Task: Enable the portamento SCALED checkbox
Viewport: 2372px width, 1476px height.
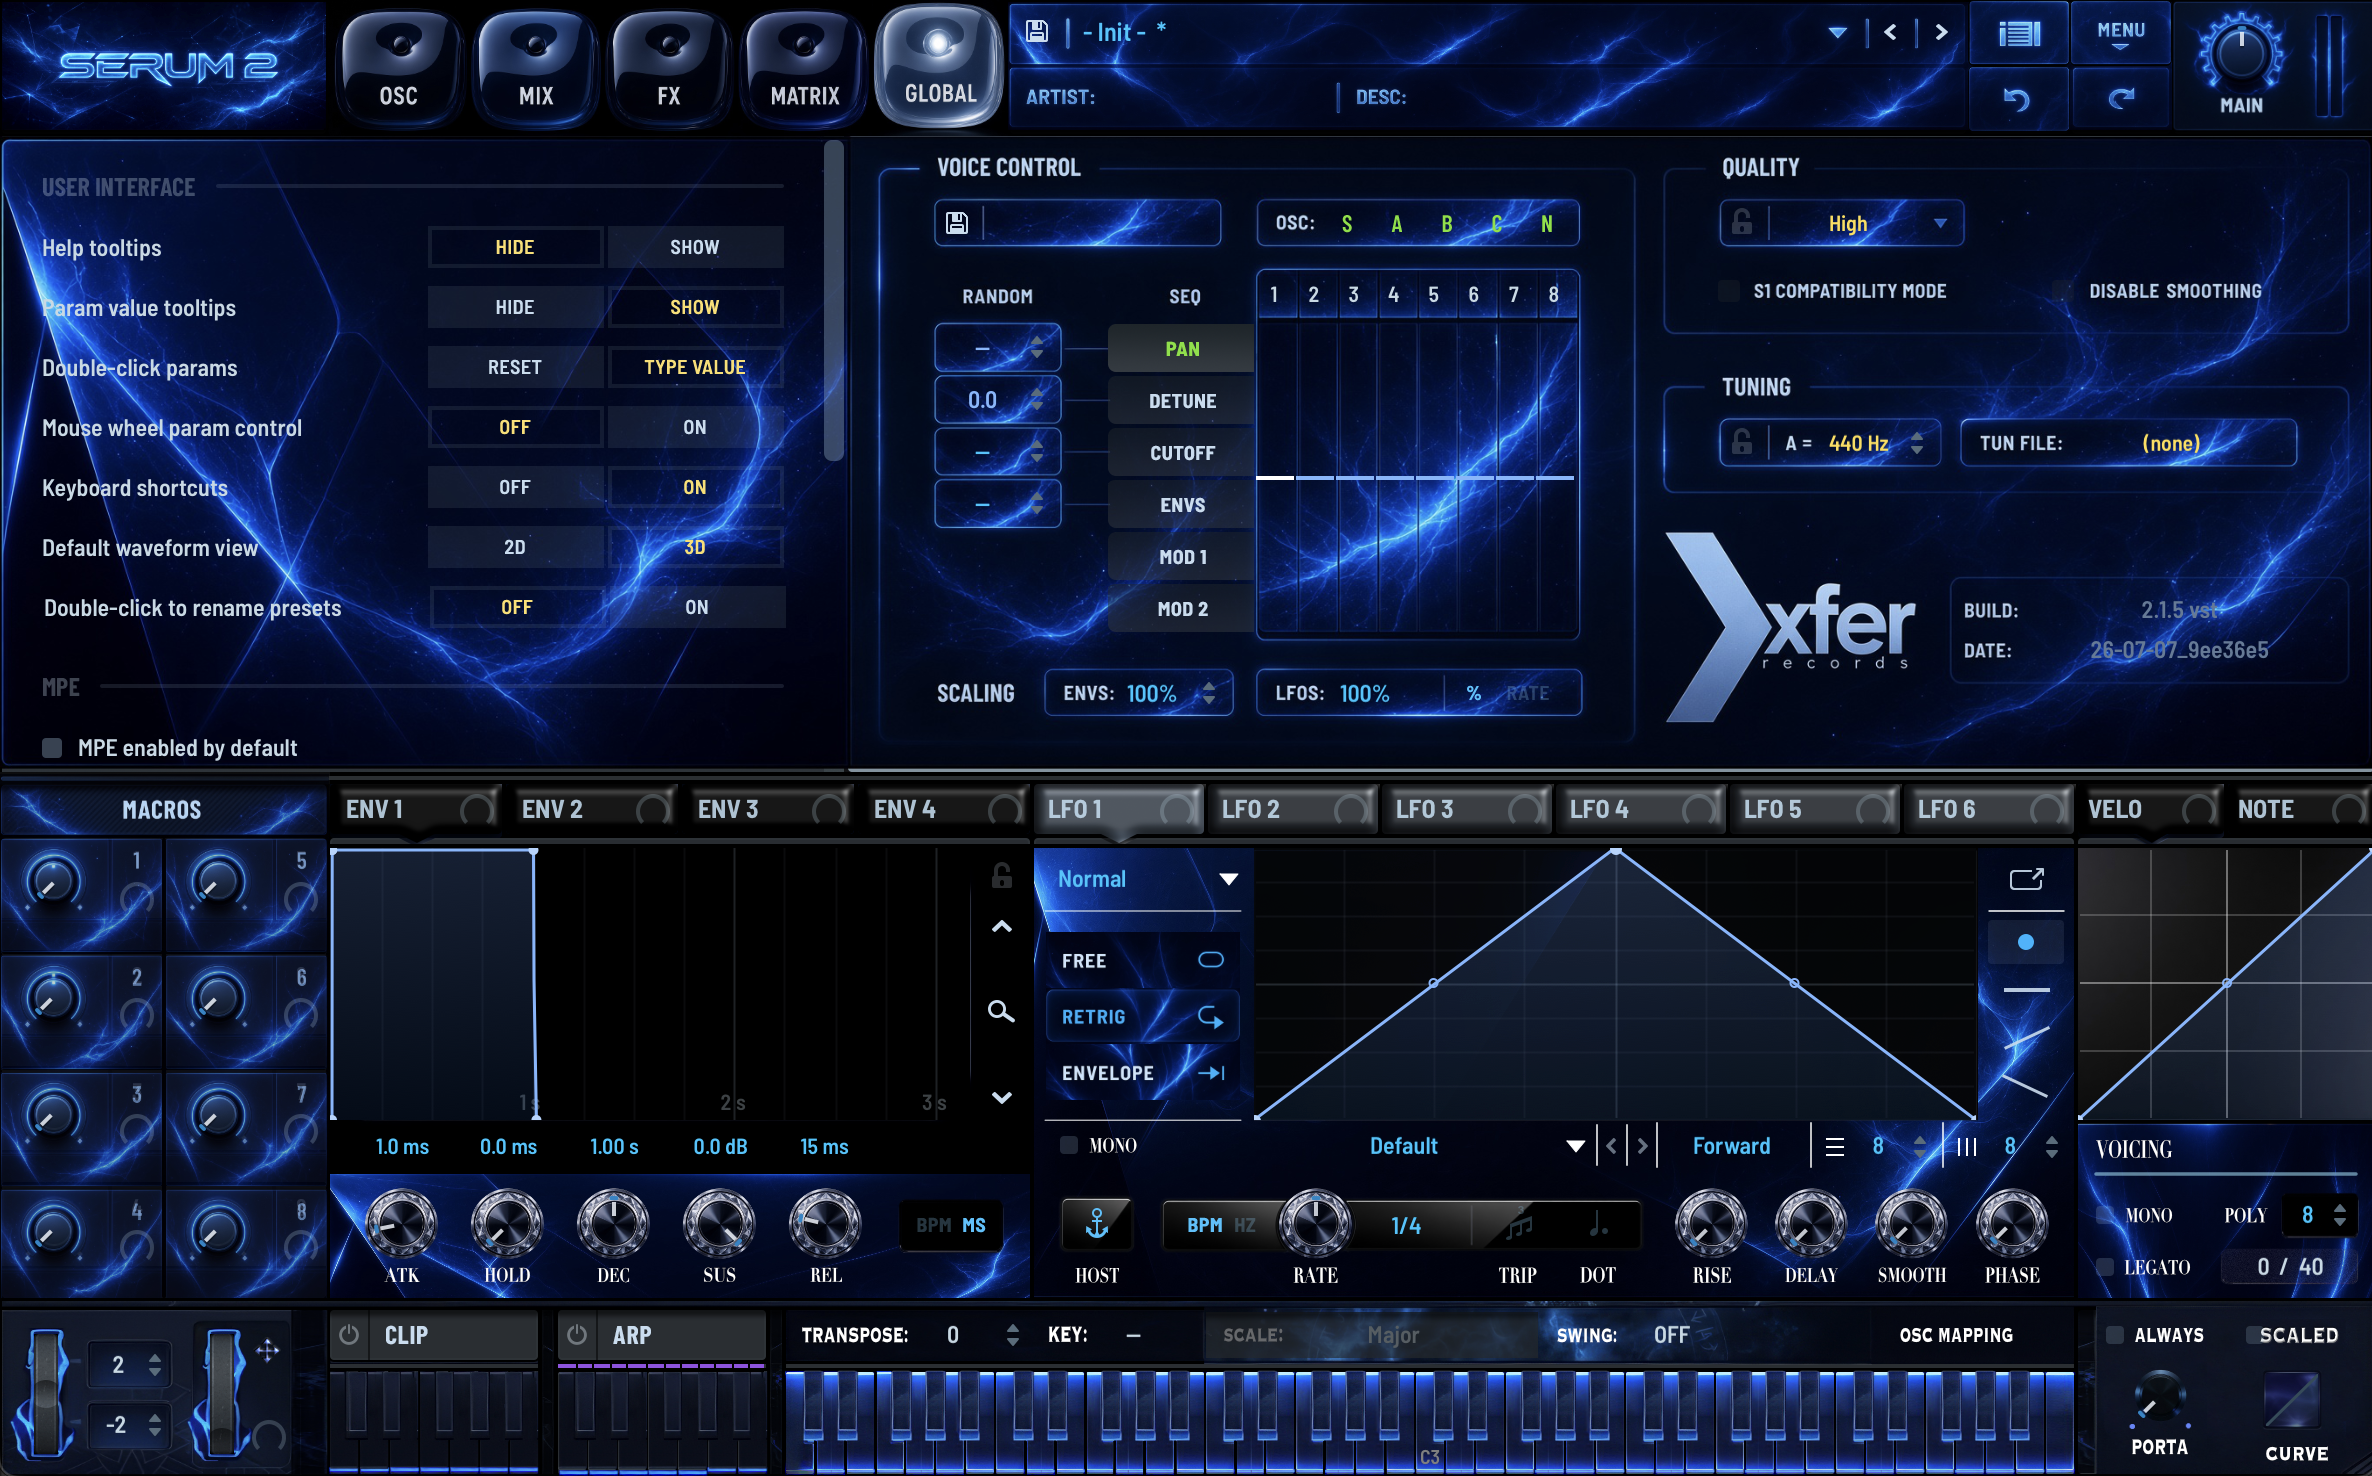Action: [2253, 1335]
